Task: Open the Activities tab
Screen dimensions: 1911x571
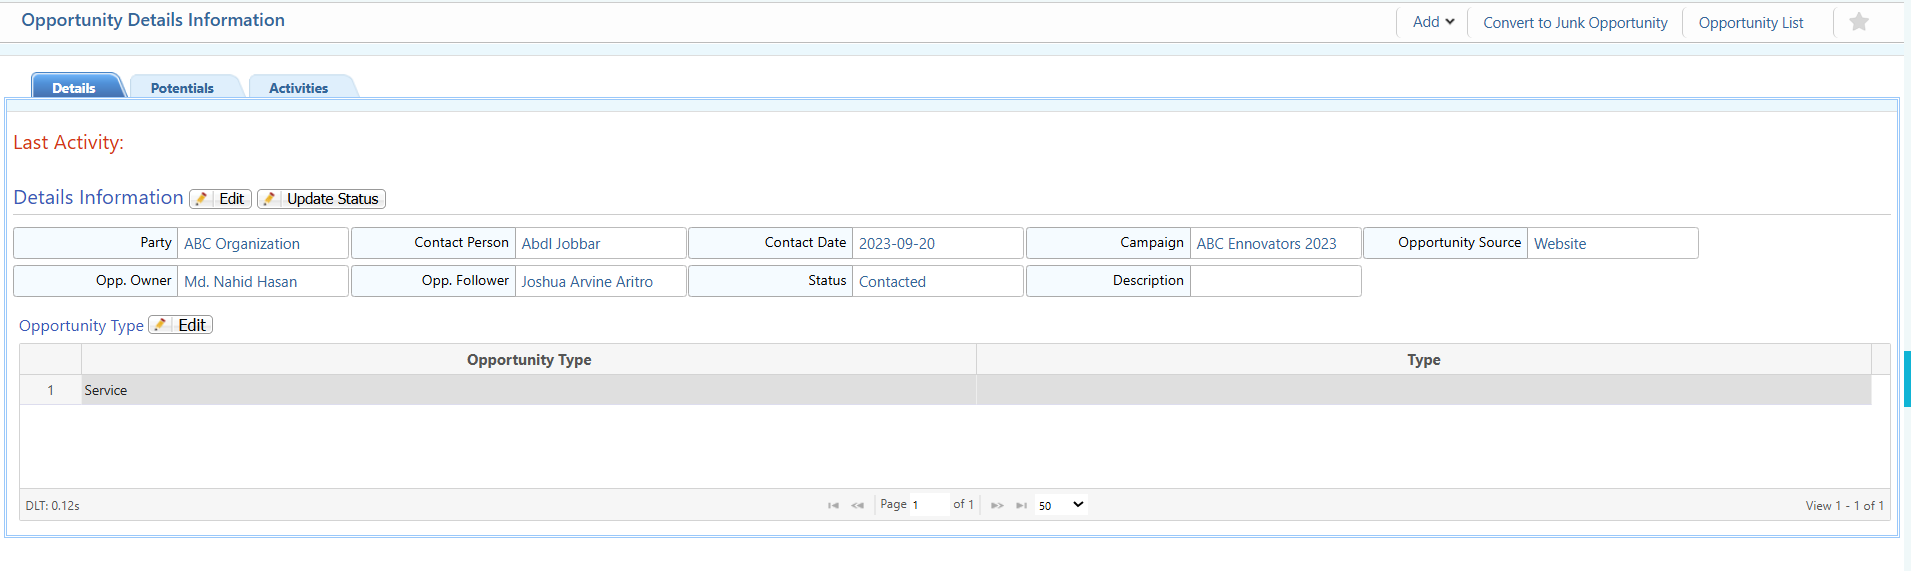Action: 298,88
